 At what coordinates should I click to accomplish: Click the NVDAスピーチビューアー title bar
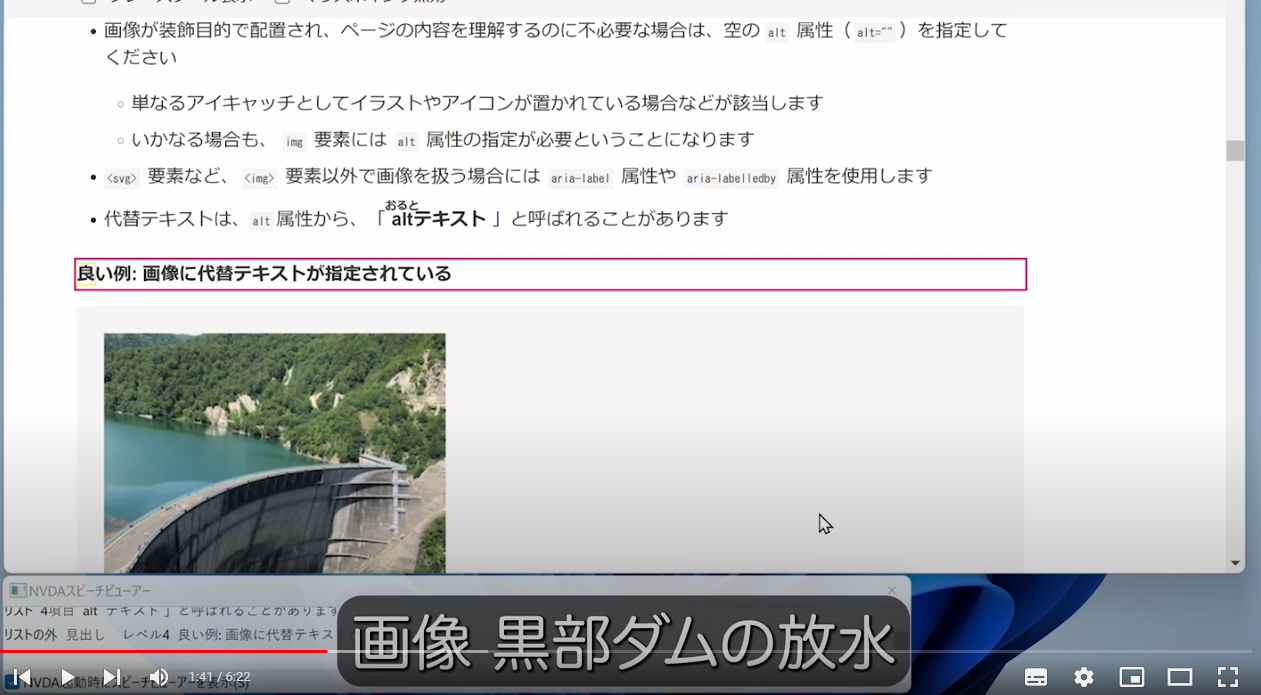coord(400,590)
